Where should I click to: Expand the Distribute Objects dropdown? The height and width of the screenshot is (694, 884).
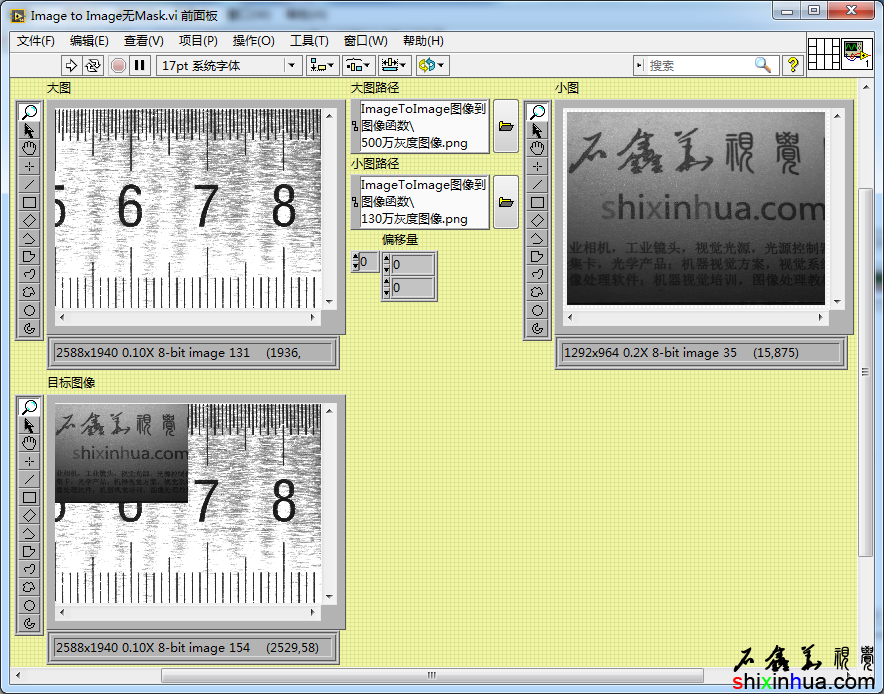tap(358, 65)
